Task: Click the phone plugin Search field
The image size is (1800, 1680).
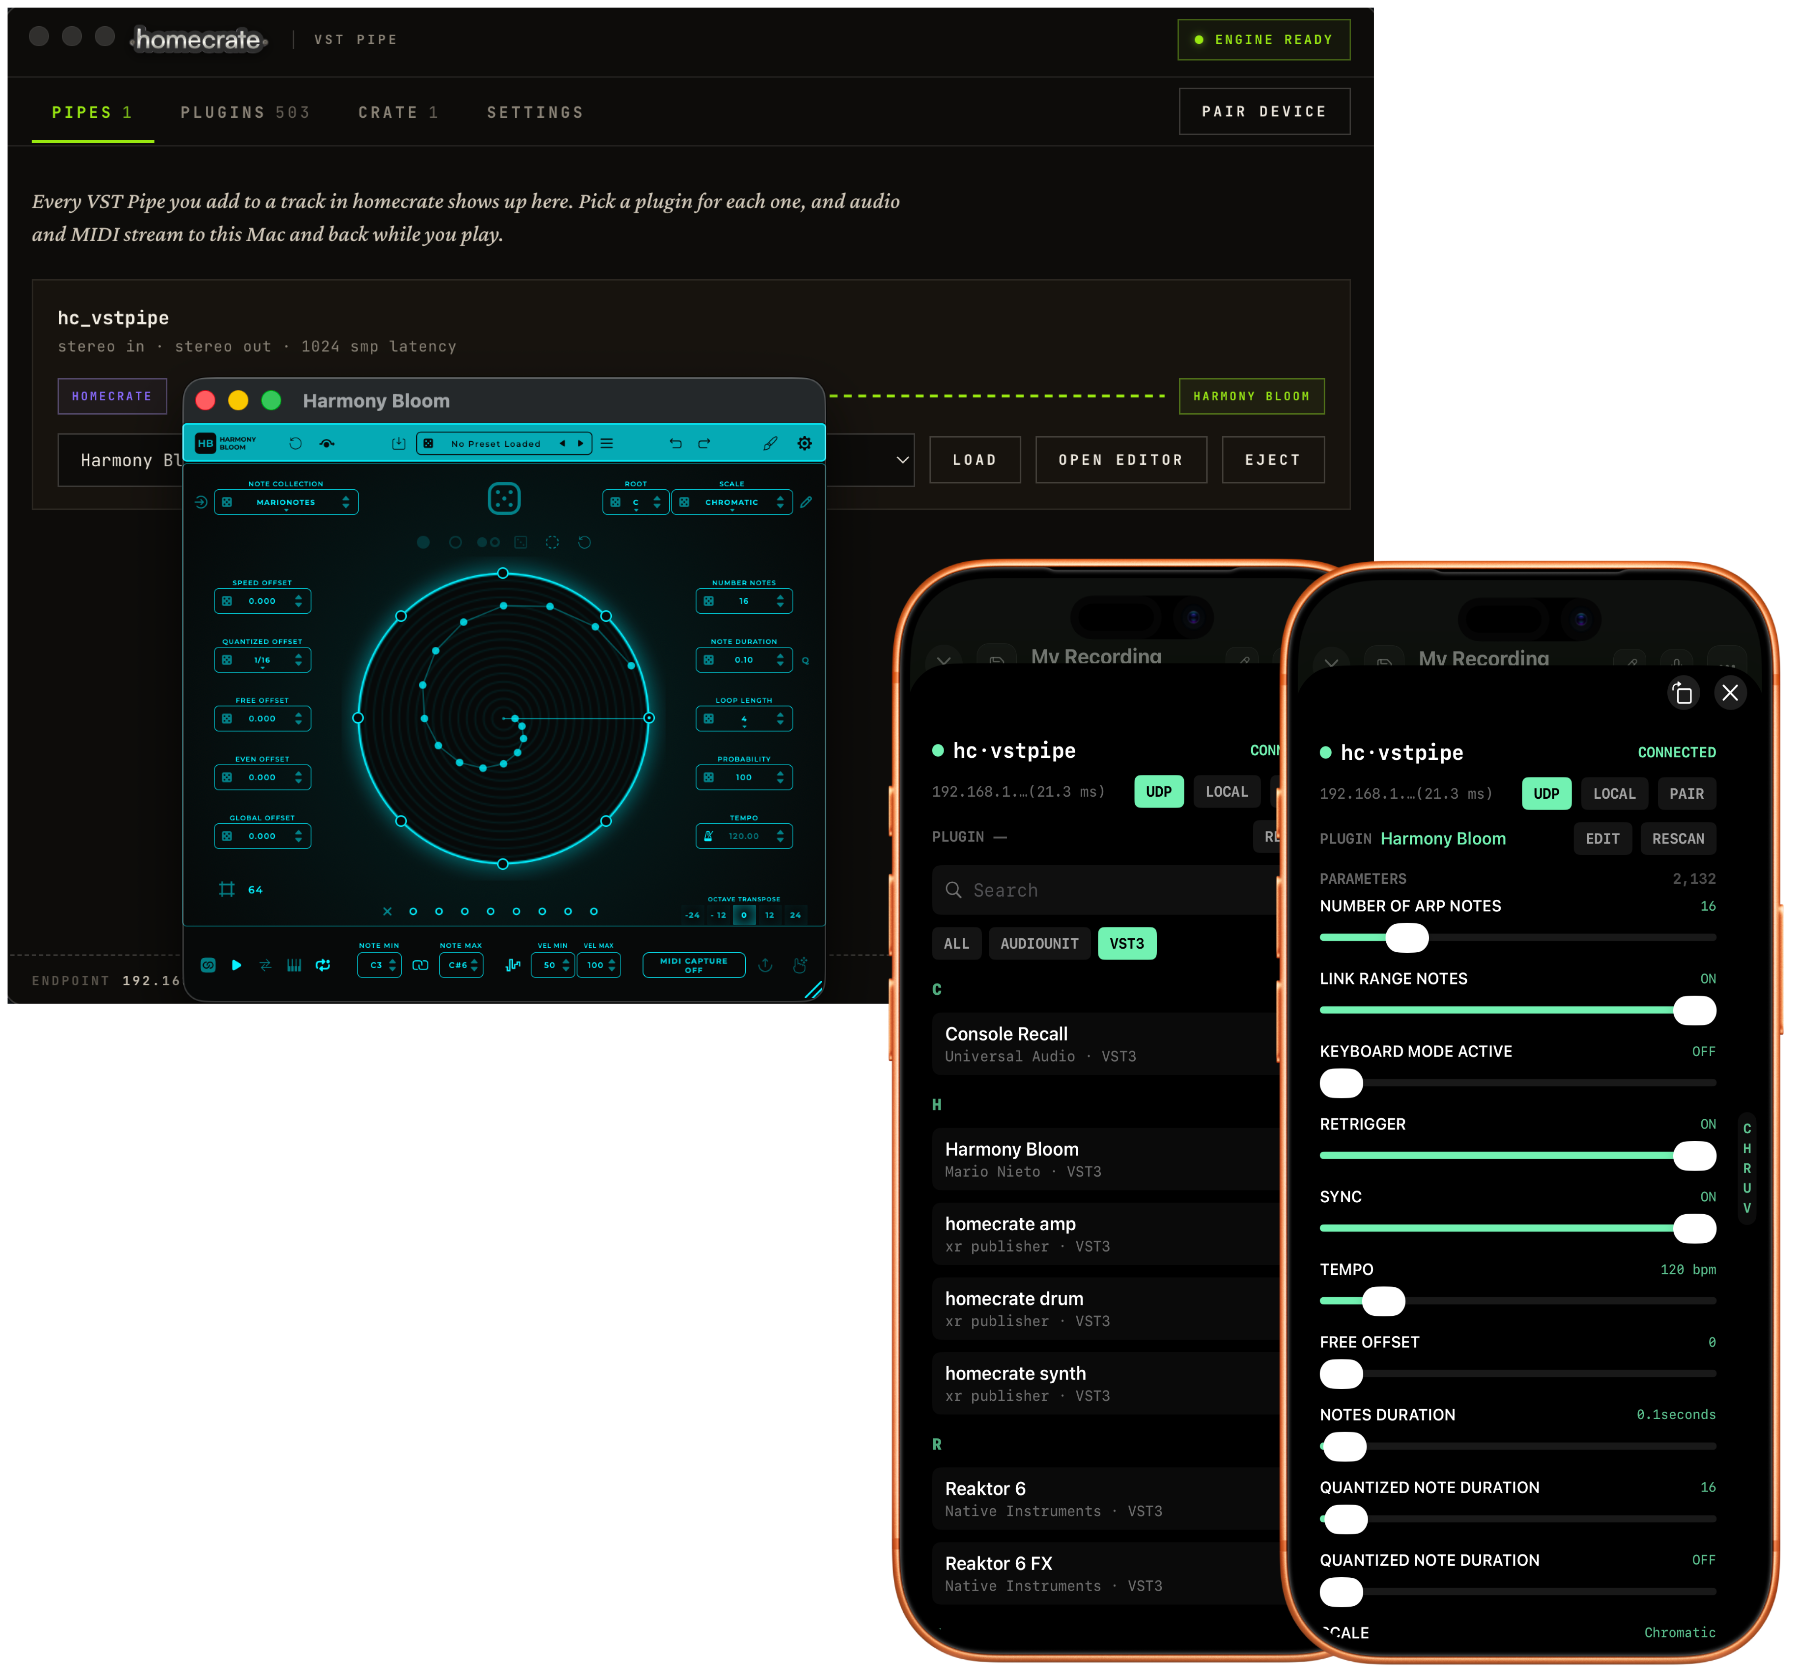Action: click(x=1105, y=890)
